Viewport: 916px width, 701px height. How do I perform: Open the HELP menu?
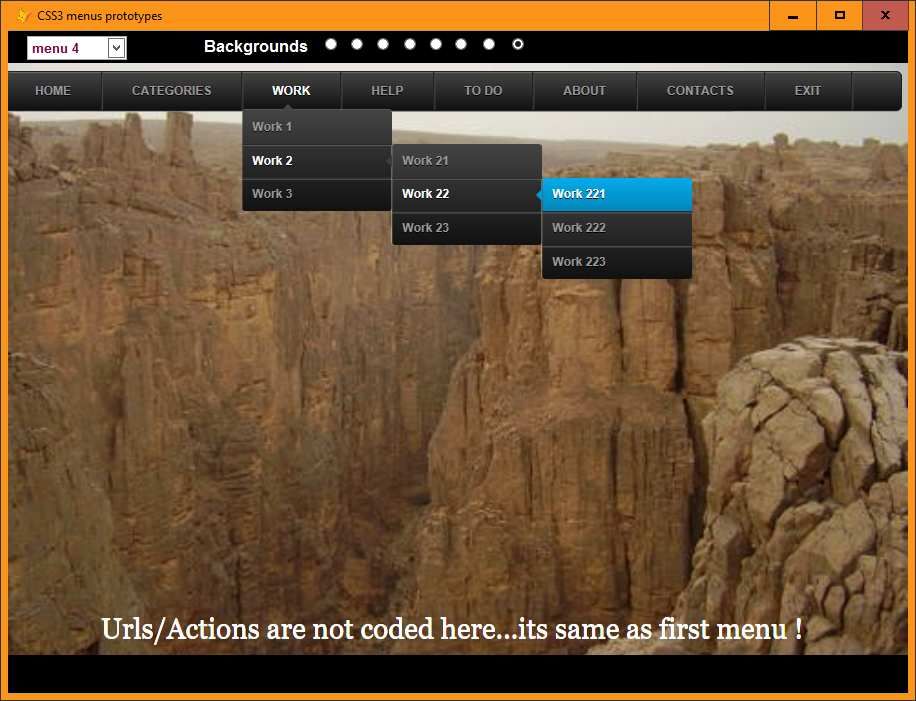pos(388,90)
